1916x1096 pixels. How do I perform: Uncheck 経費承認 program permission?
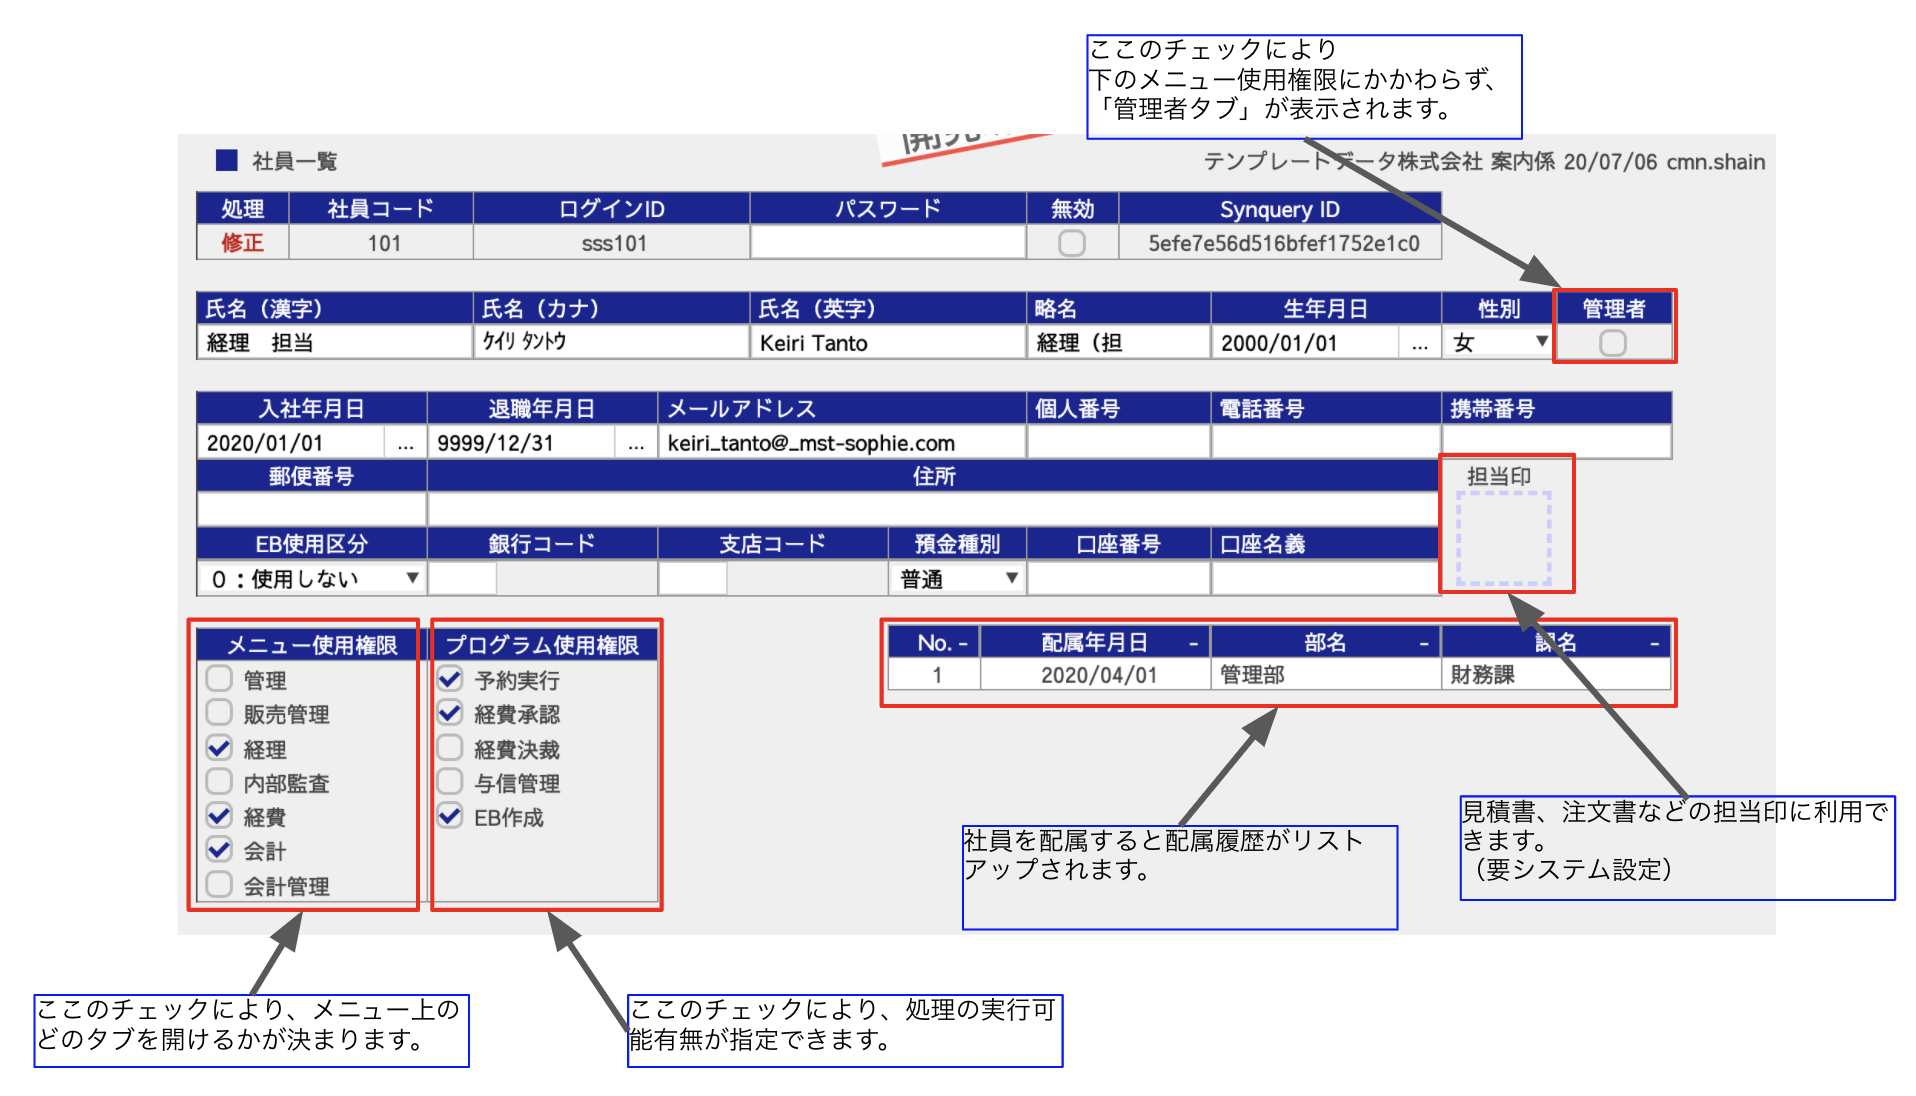(x=450, y=713)
